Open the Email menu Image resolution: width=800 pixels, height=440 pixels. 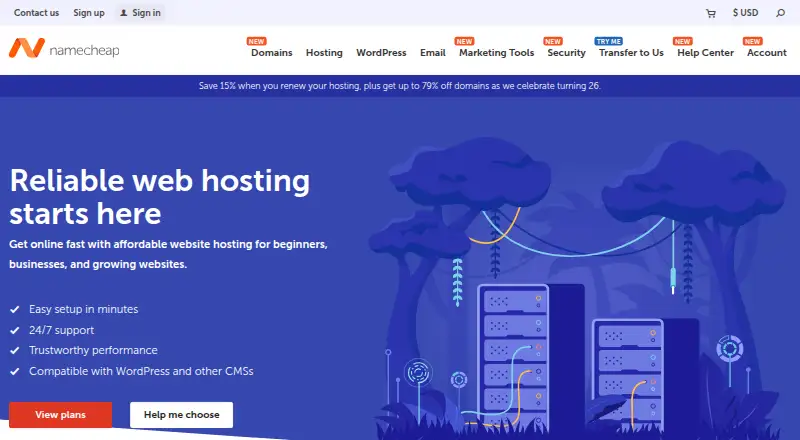[433, 53]
